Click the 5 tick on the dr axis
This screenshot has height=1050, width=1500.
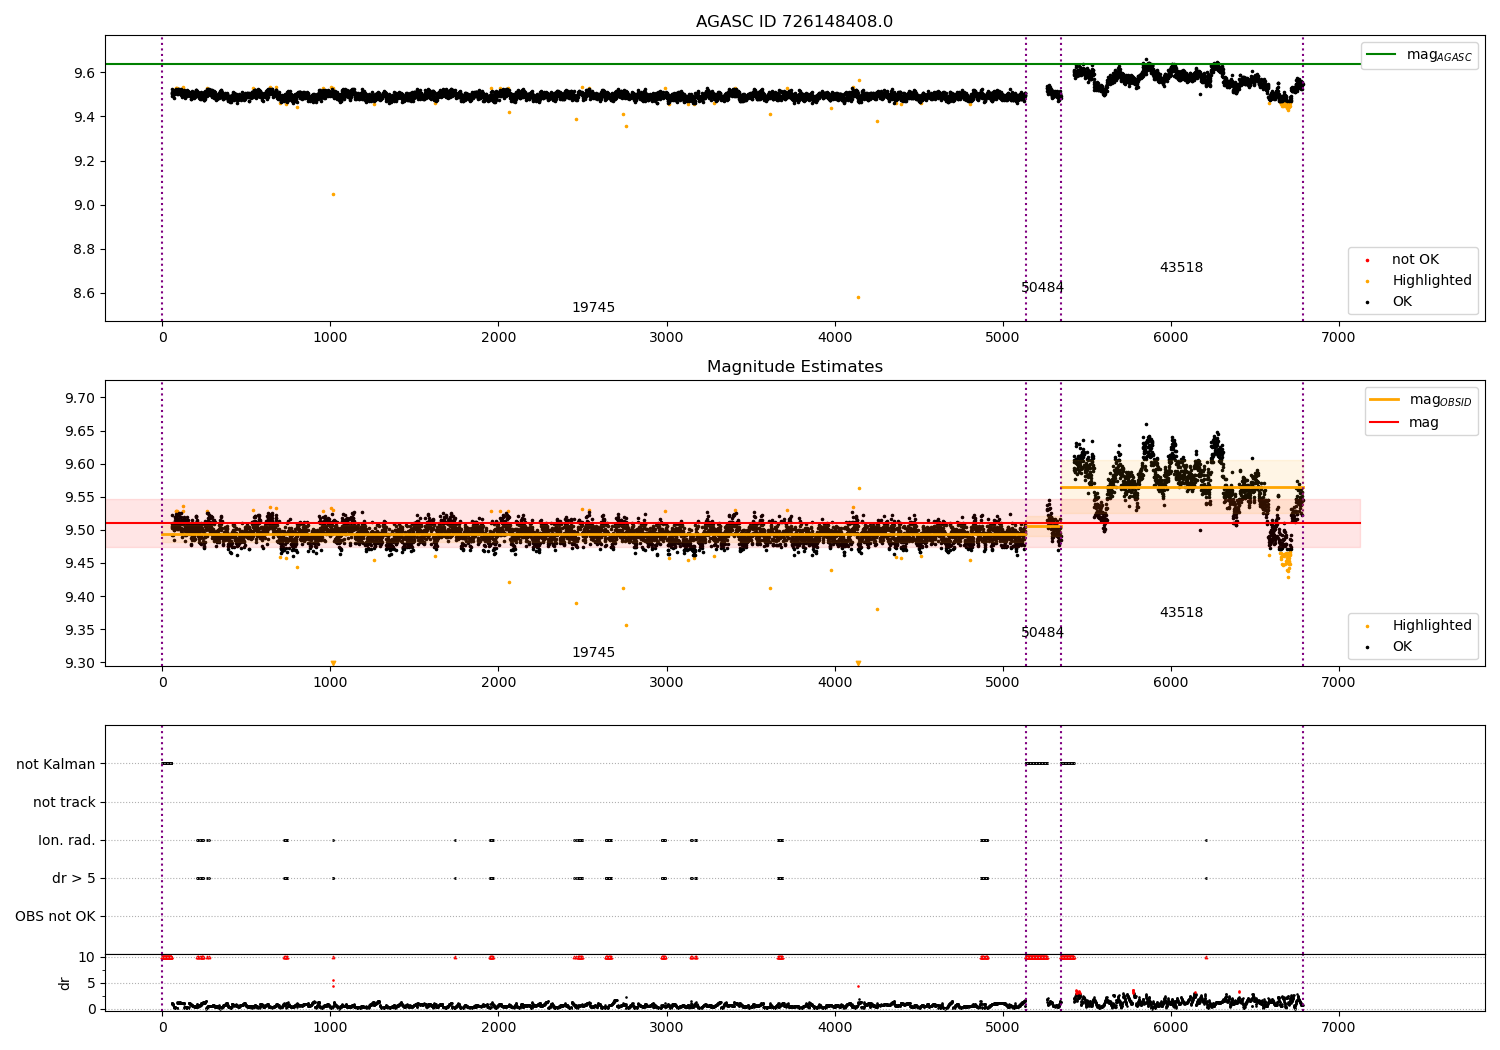point(92,983)
